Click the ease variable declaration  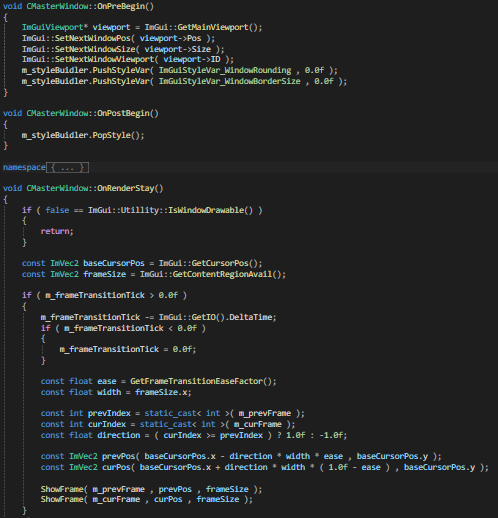[107, 381]
